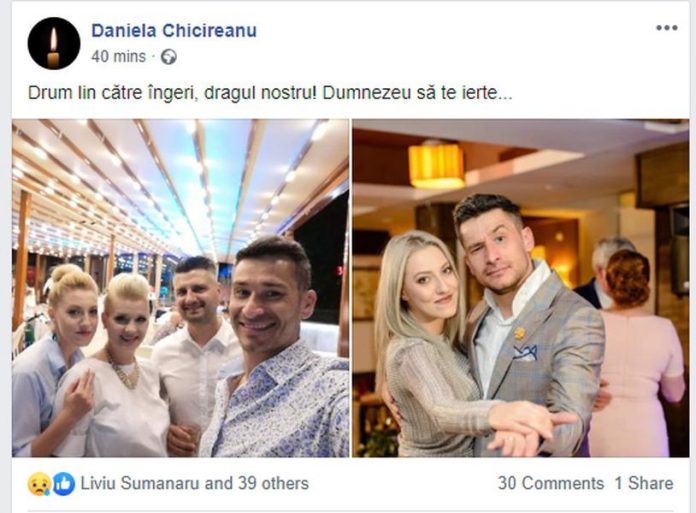
Task: Open Daniela Chicireanu's profile name link
Action: click(174, 31)
